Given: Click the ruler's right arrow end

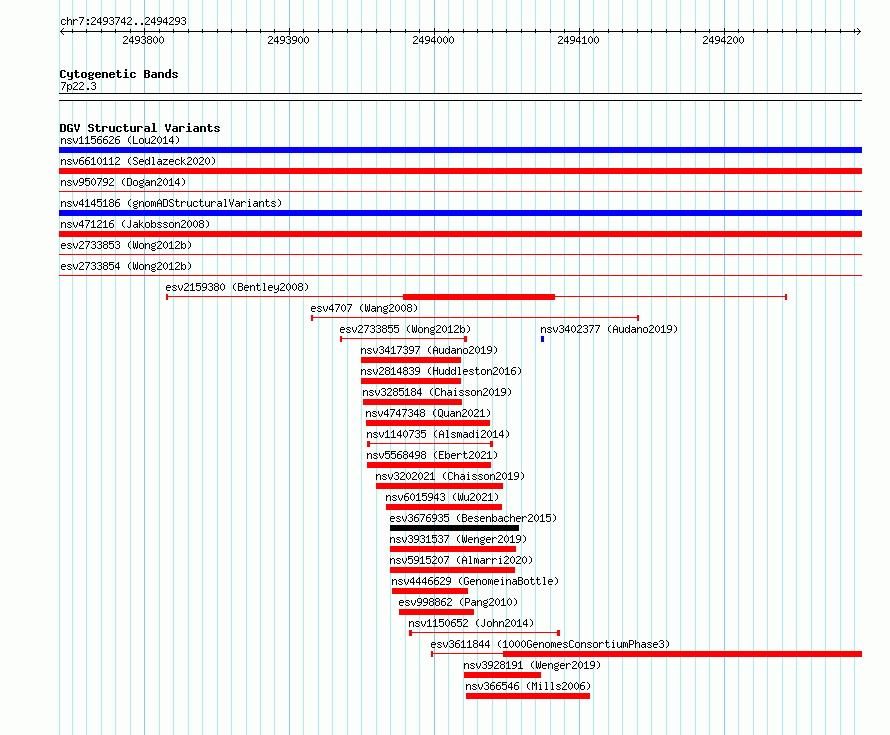Looking at the screenshot, I should tap(858, 32).
